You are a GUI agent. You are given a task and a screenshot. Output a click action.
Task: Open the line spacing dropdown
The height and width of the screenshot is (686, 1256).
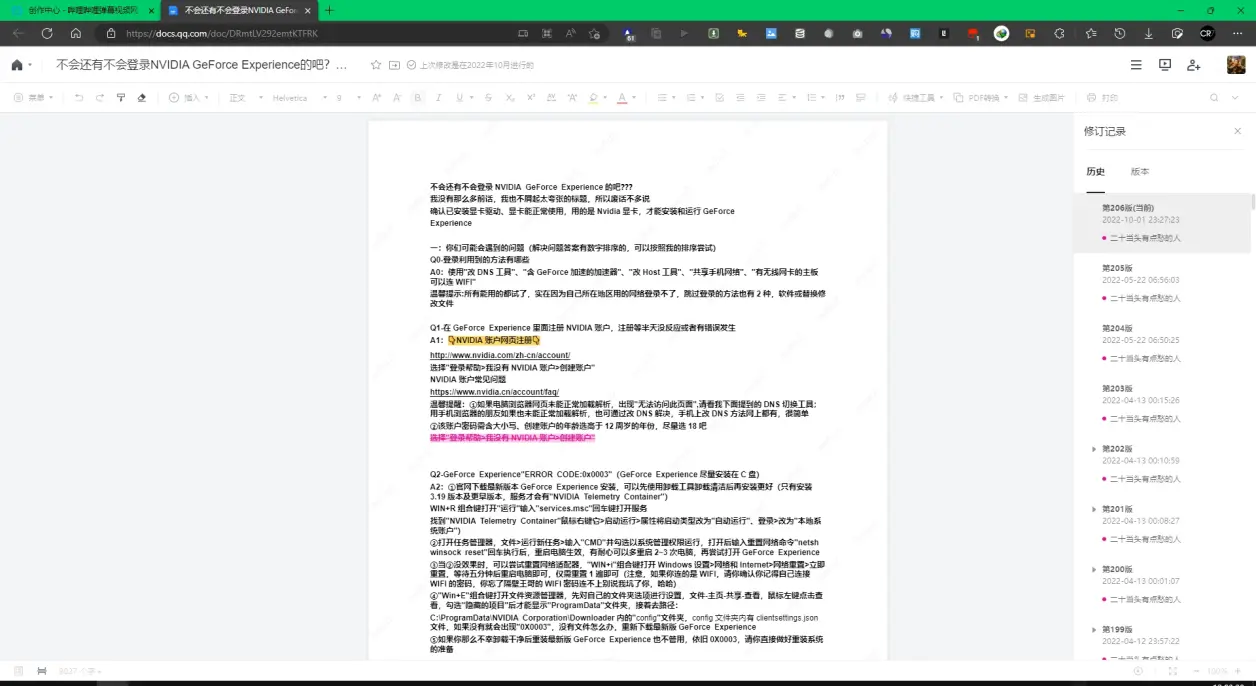pos(815,98)
